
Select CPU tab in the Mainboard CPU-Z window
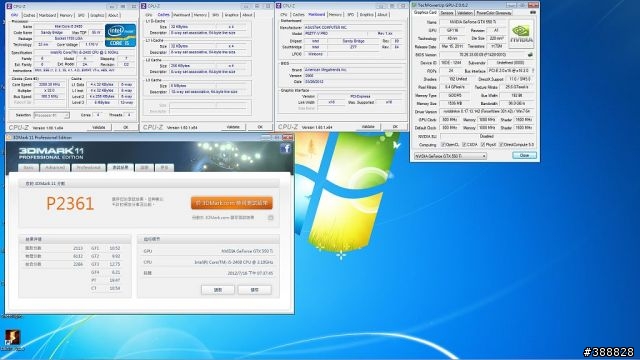click(284, 14)
